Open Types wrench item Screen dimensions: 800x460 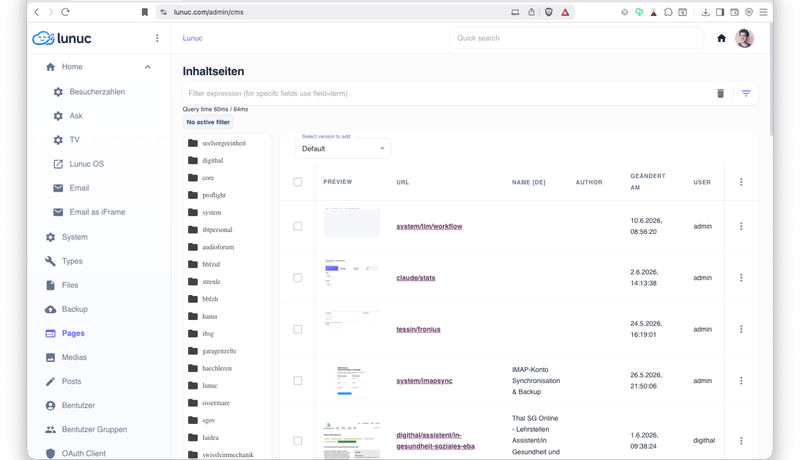[72, 261]
